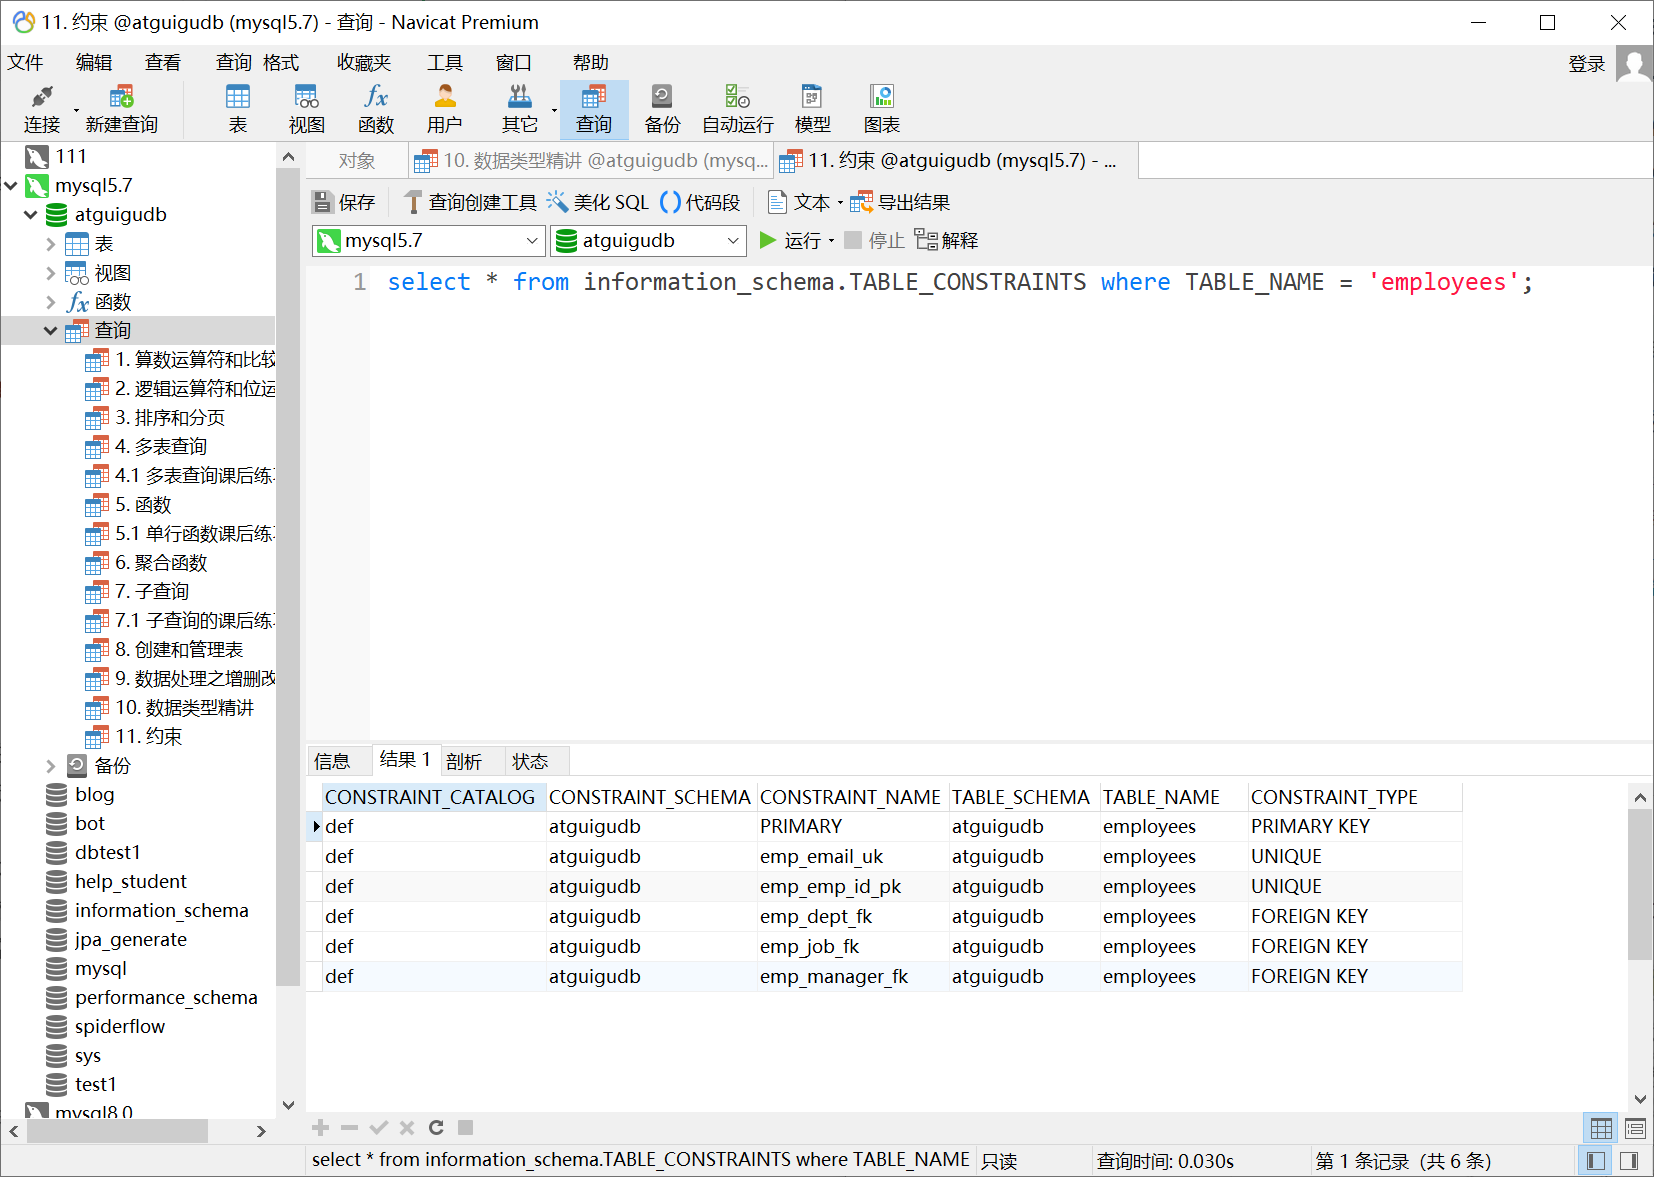Click the 登录 login link

(x=1586, y=64)
